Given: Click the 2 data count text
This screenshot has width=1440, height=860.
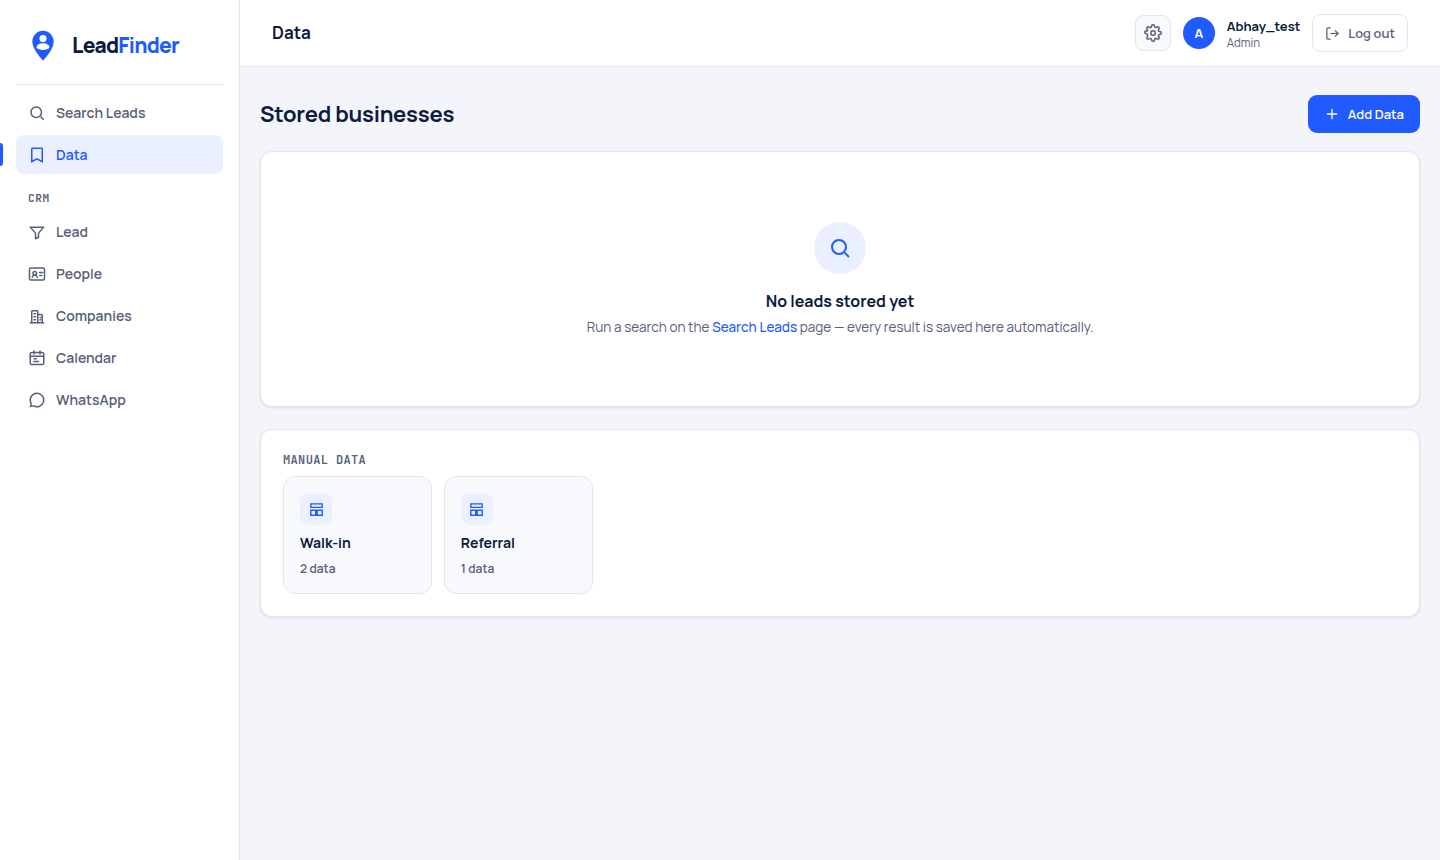Looking at the screenshot, I should pyautogui.click(x=318, y=568).
